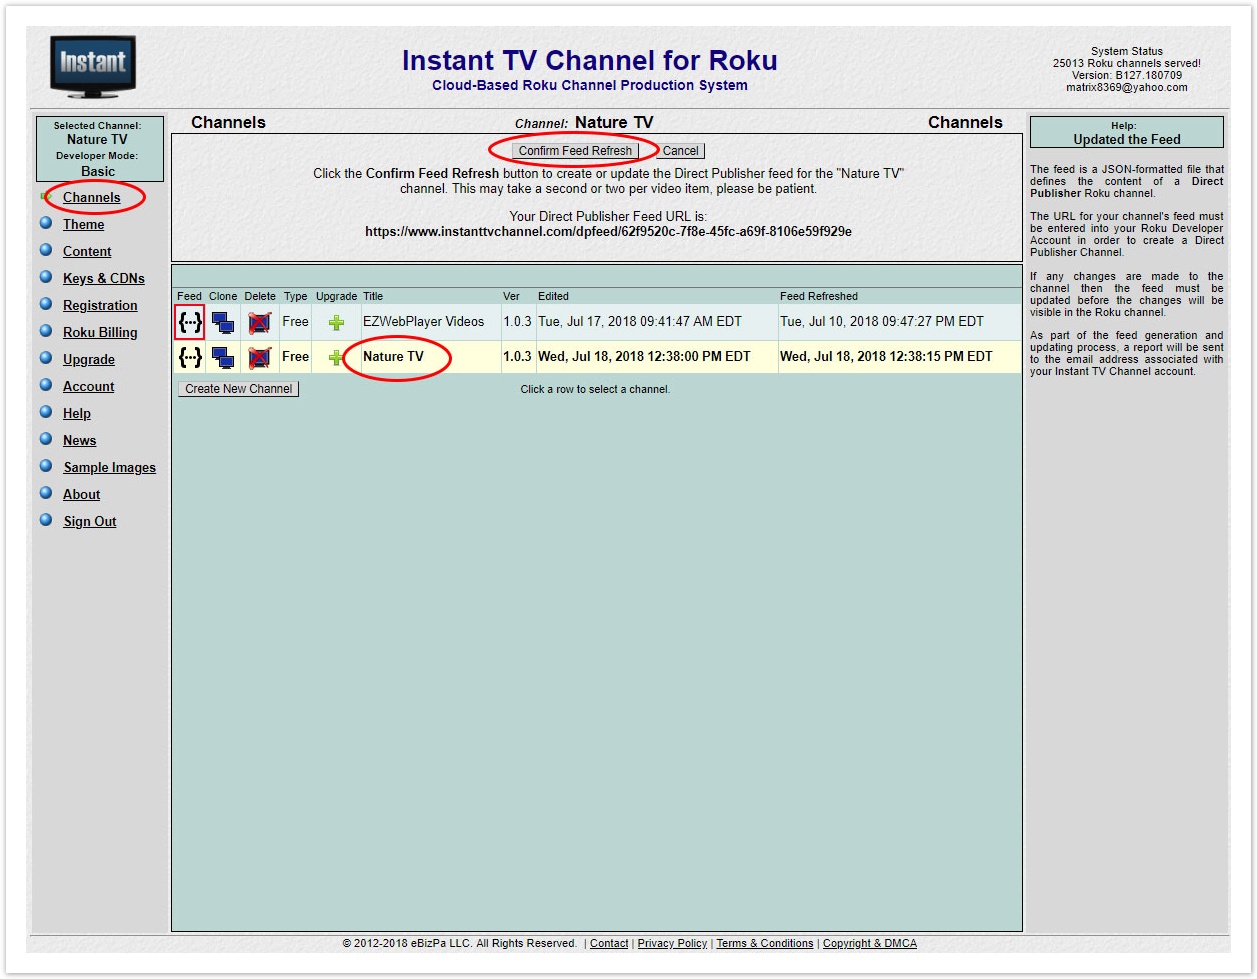The image size is (1257, 979).
Task: Open the Account page
Action: [89, 386]
